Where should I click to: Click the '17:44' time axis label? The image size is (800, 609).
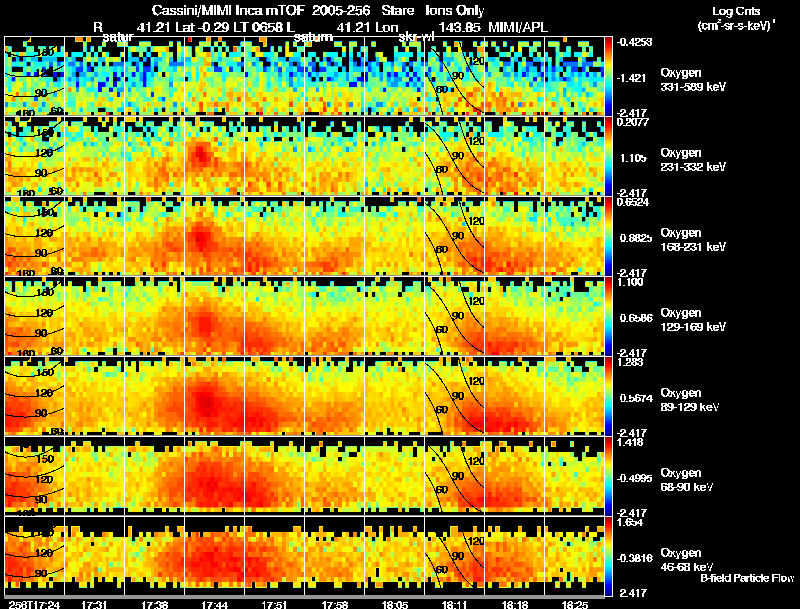pos(214,604)
